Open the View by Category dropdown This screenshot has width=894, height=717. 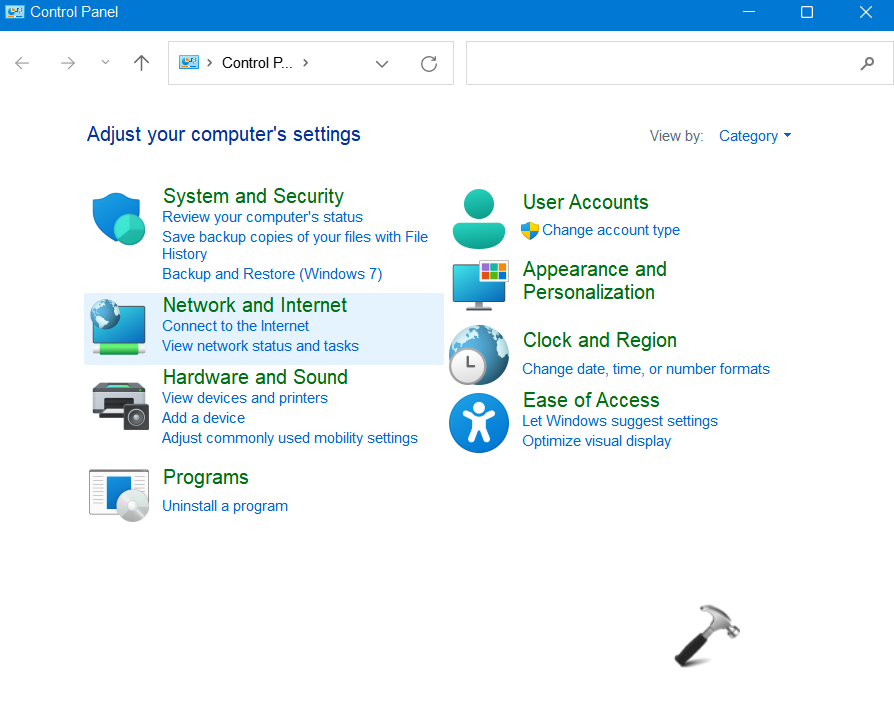pos(755,136)
